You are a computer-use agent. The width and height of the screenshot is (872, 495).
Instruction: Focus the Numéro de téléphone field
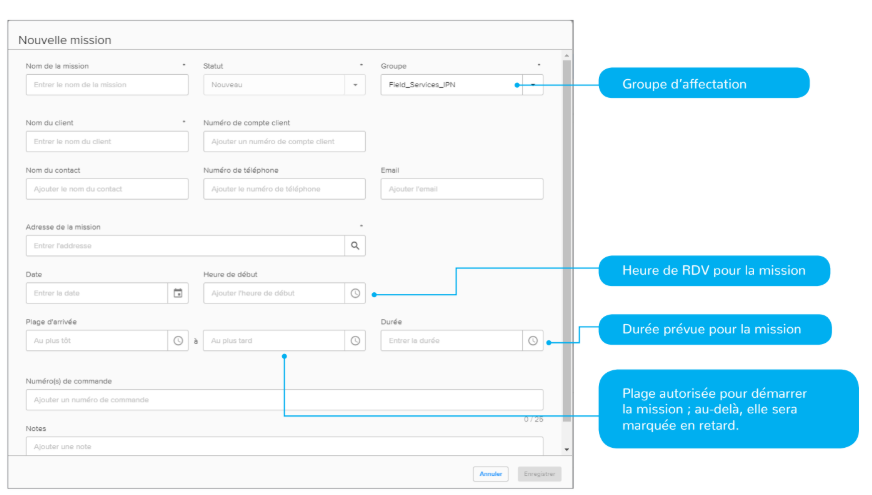[284, 189]
